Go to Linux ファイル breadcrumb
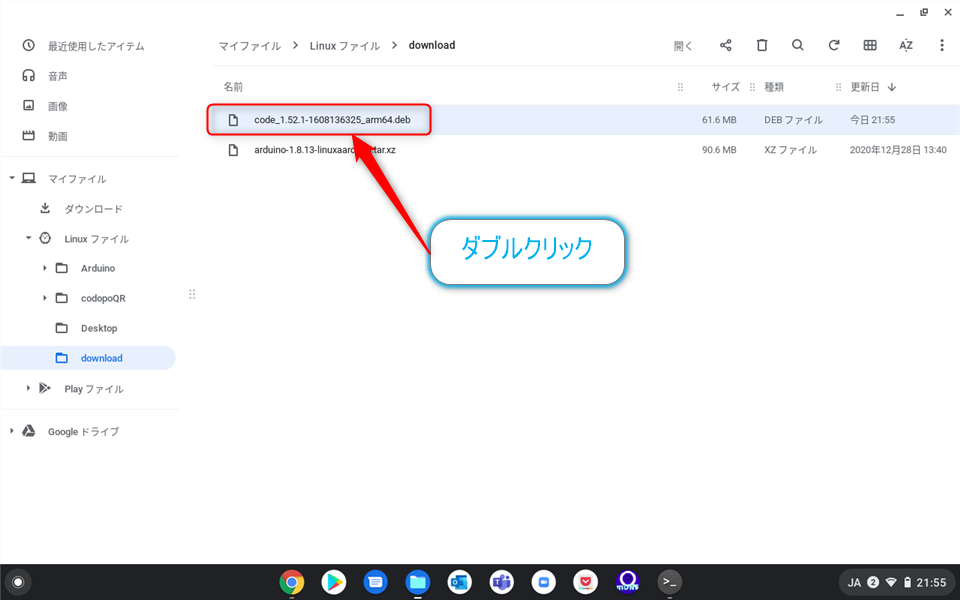 [345, 46]
